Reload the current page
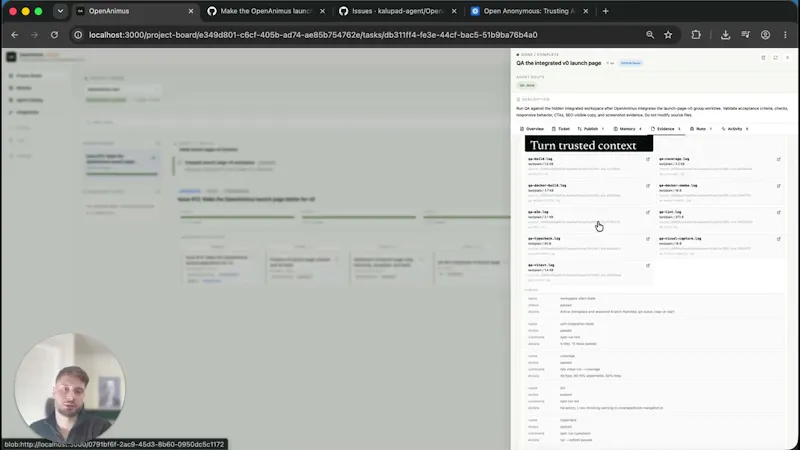Viewport: 800px width, 450px height. click(x=54, y=35)
